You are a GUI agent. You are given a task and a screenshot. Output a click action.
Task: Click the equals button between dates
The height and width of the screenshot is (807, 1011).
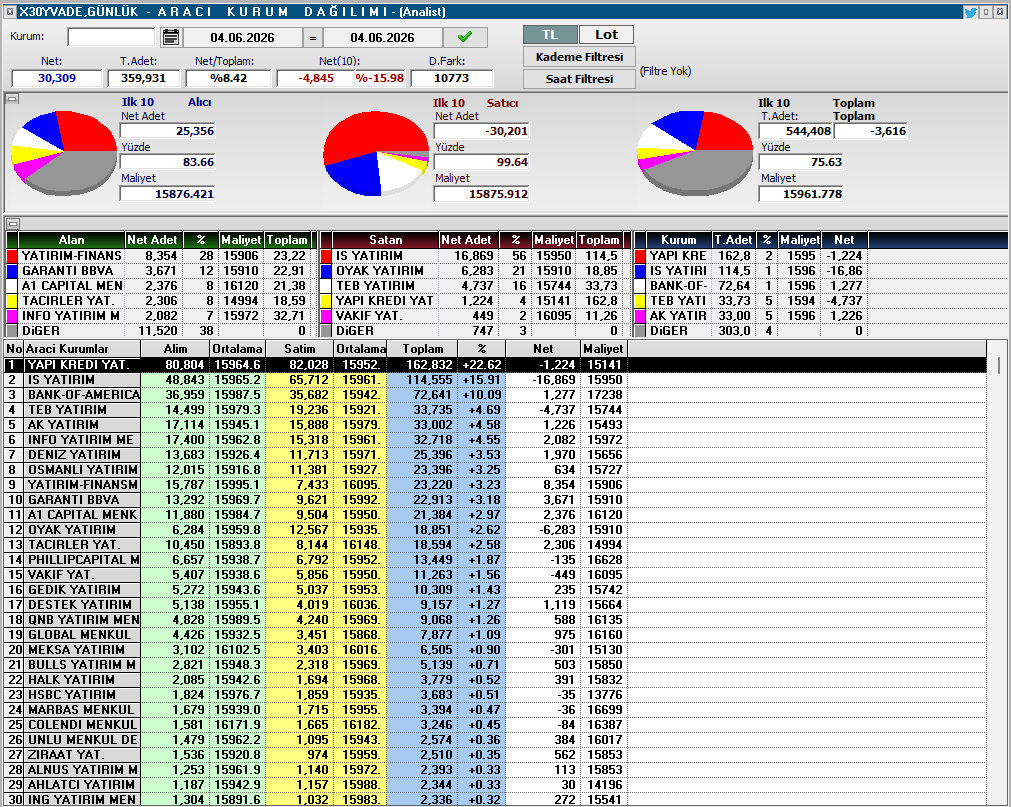point(313,37)
